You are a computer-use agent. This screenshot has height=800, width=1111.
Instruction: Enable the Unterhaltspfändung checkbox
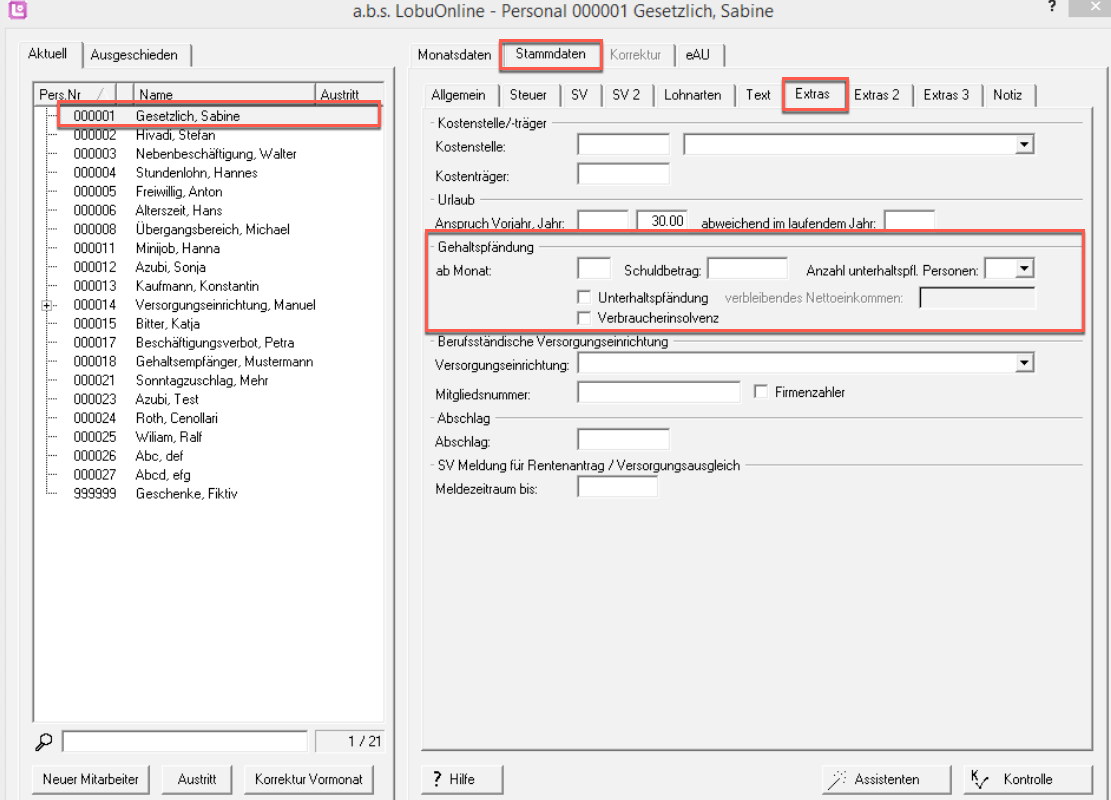tap(584, 297)
